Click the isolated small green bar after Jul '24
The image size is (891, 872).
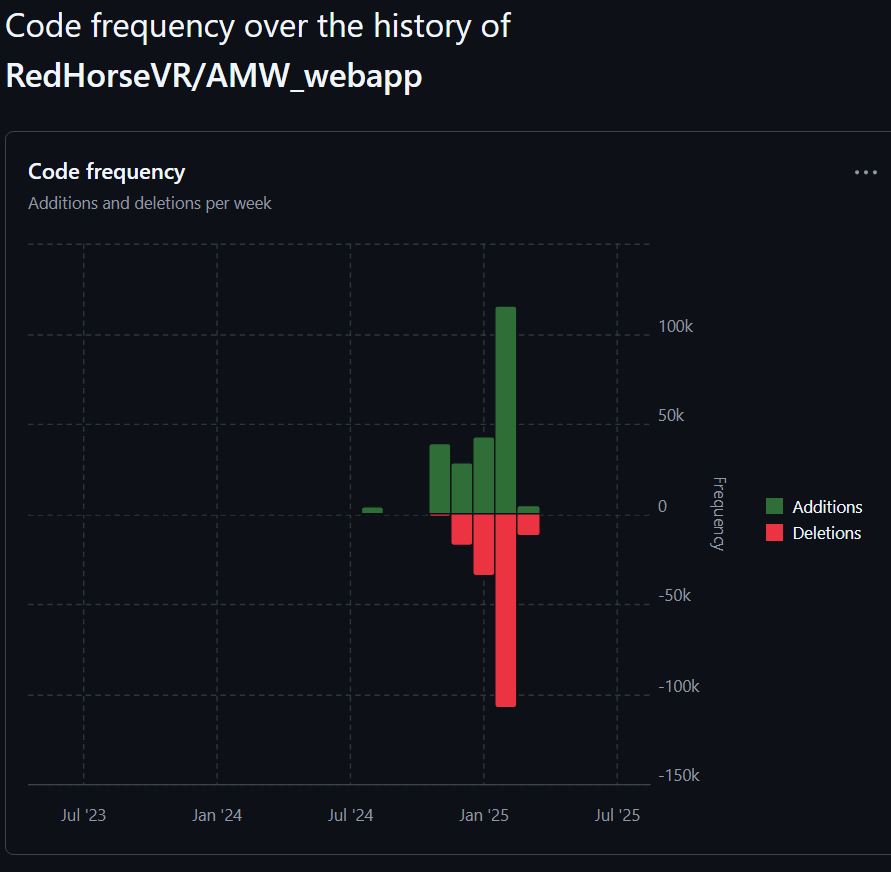tap(372, 510)
